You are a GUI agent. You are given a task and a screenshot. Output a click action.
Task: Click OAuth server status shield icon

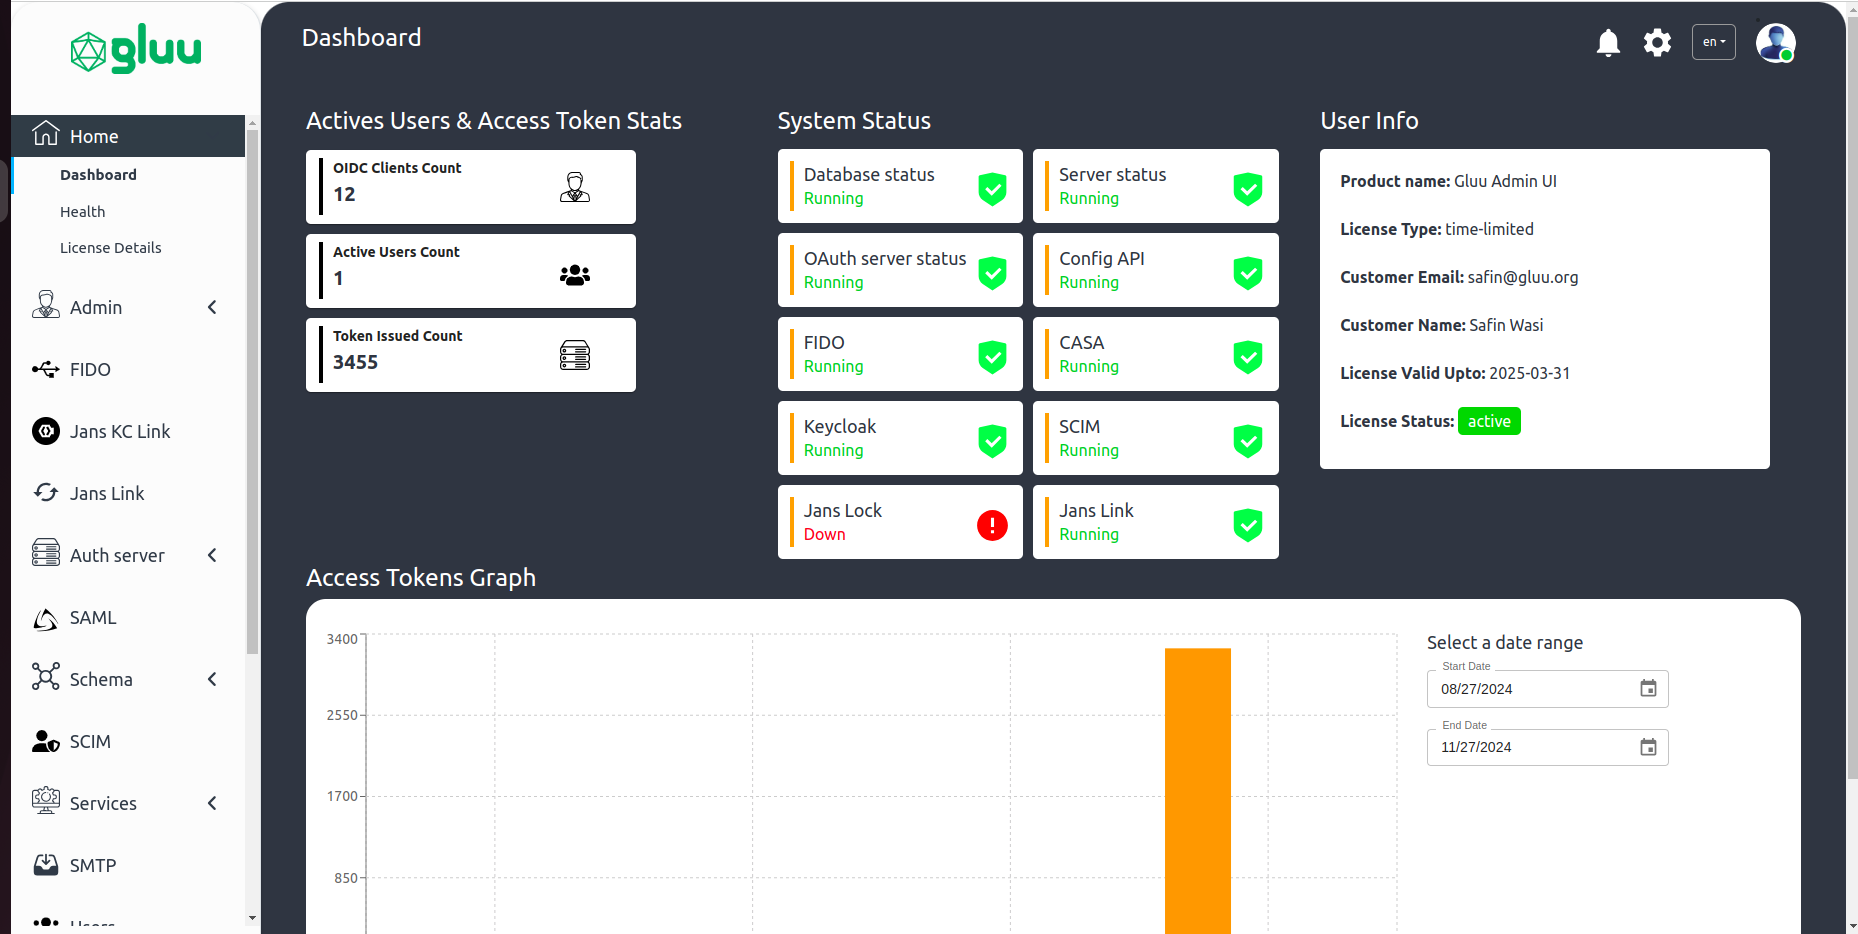coord(992,272)
